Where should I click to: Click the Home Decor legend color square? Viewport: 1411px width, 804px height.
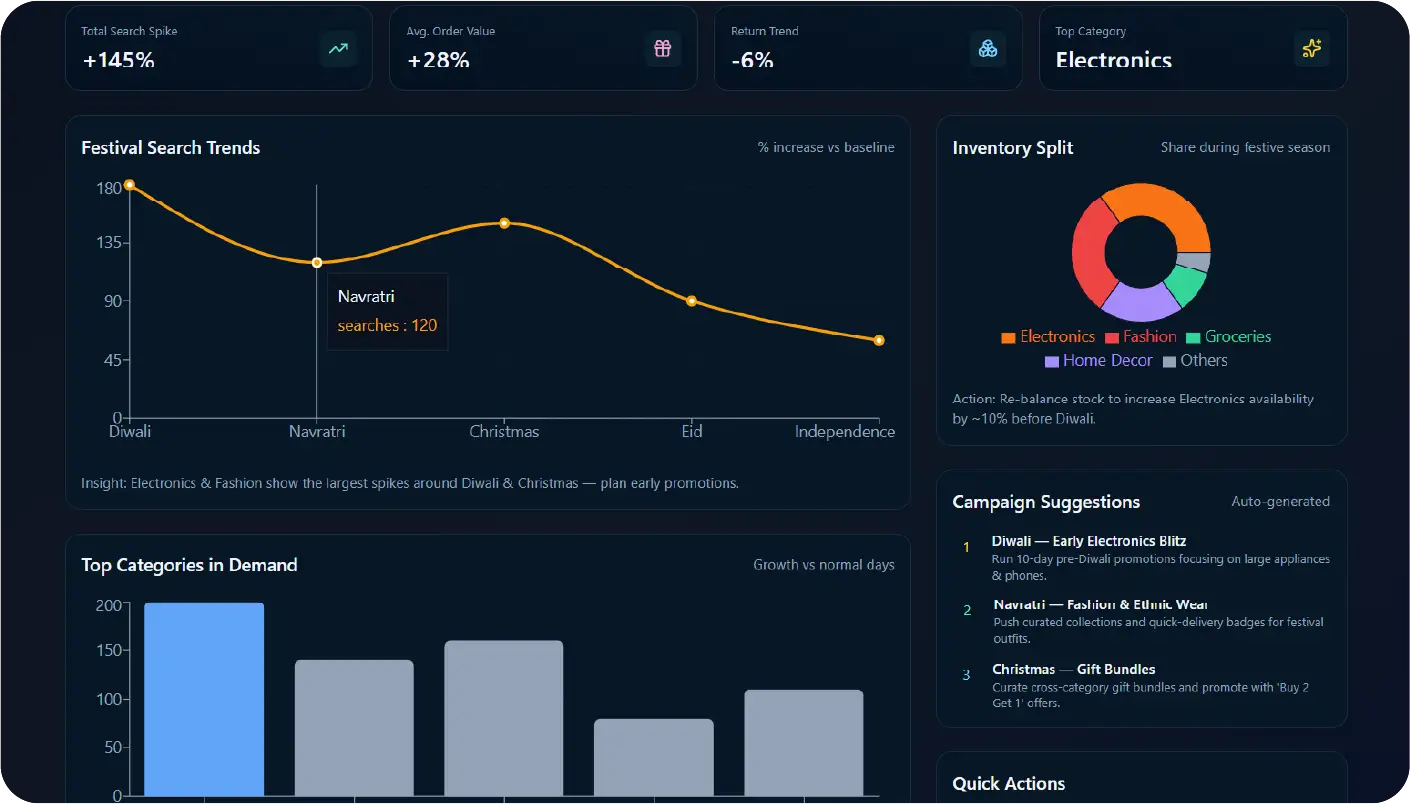pyautogui.click(x=1052, y=361)
